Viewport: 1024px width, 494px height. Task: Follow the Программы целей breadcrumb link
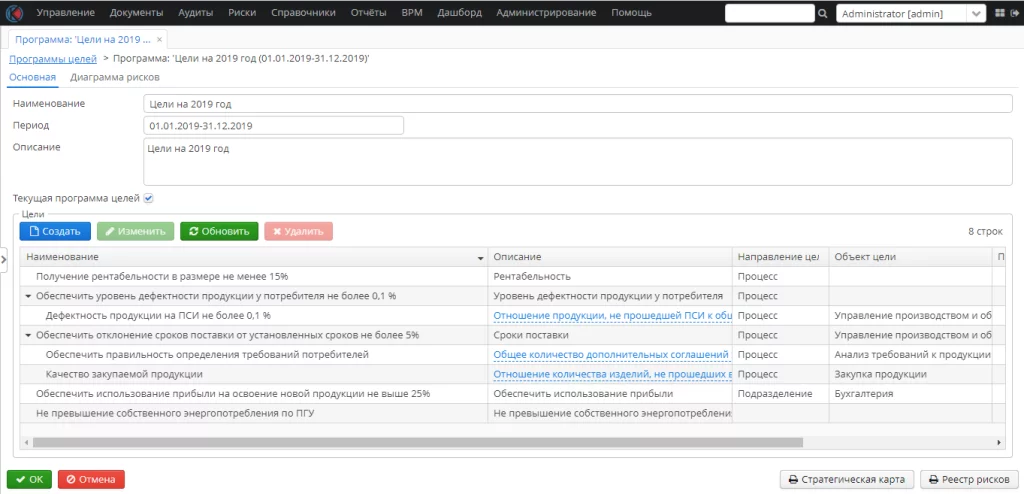(53, 59)
